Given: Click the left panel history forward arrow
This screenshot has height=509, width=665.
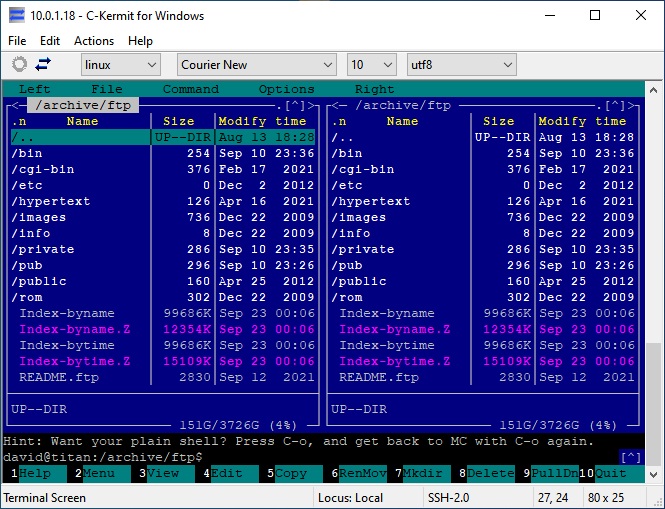Looking at the screenshot, I should click(x=311, y=105).
